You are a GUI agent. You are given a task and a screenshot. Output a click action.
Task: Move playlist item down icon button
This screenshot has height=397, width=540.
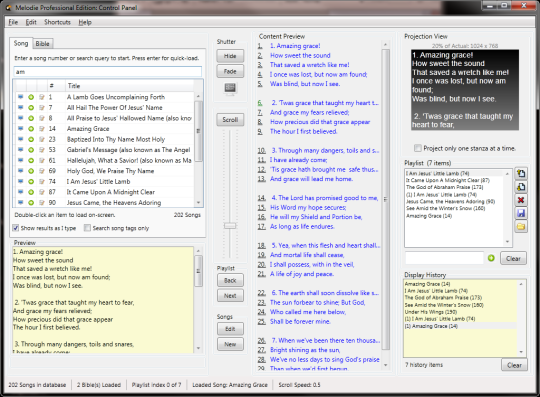[x=521, y=187]
